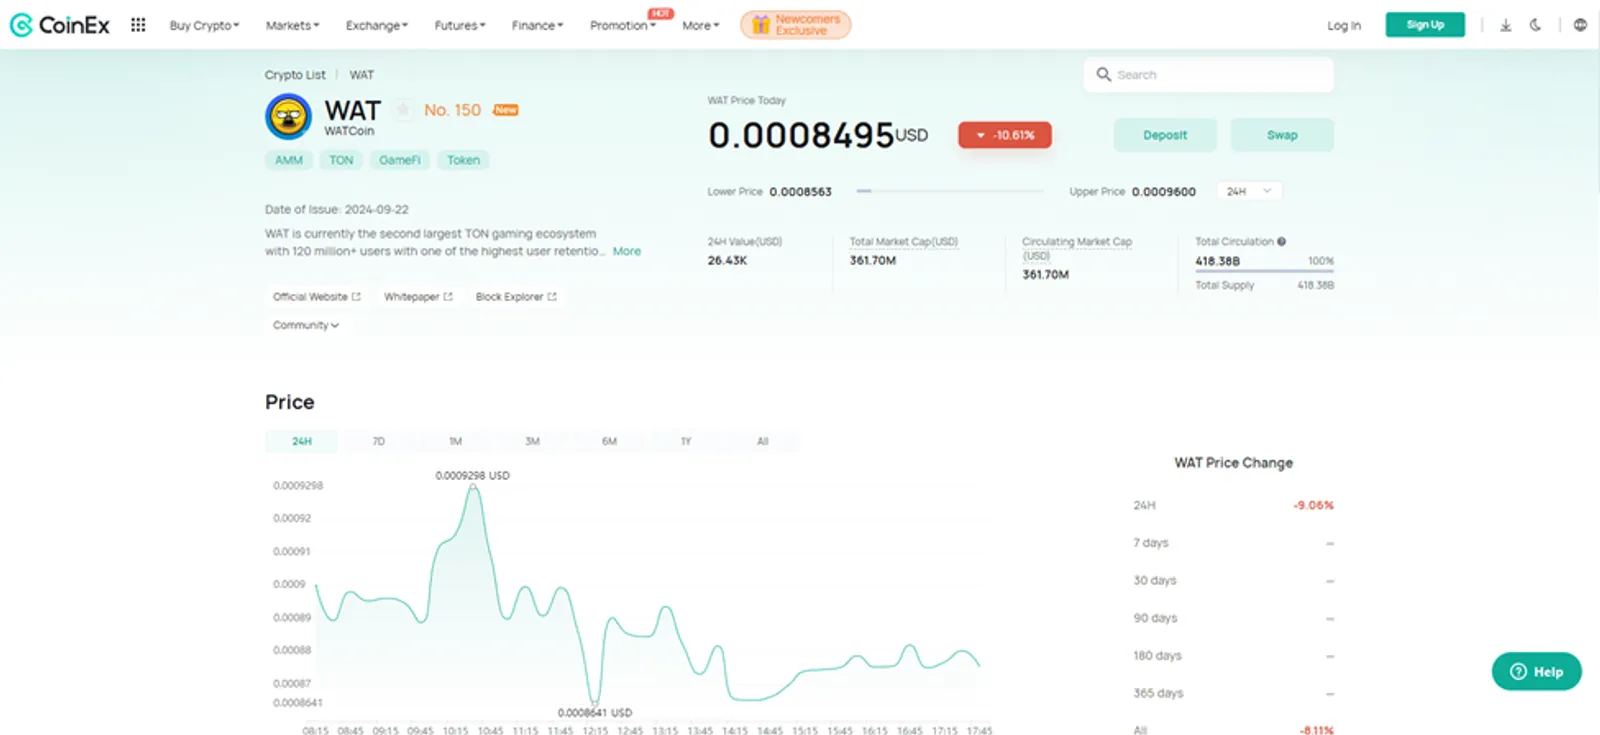The width and height of the screenshot is (1600, 735).
Task: Click the Total Market Cap(USD) label
Action: (x=904, y=242)
